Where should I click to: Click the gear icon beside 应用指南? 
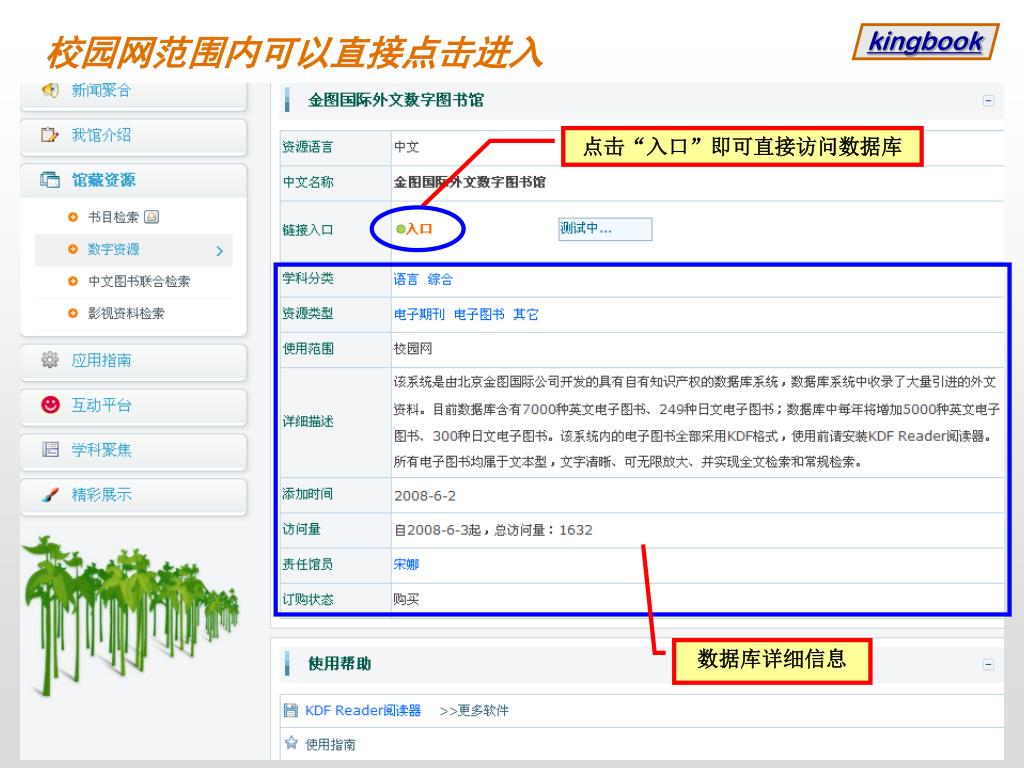tap(50, 360)
